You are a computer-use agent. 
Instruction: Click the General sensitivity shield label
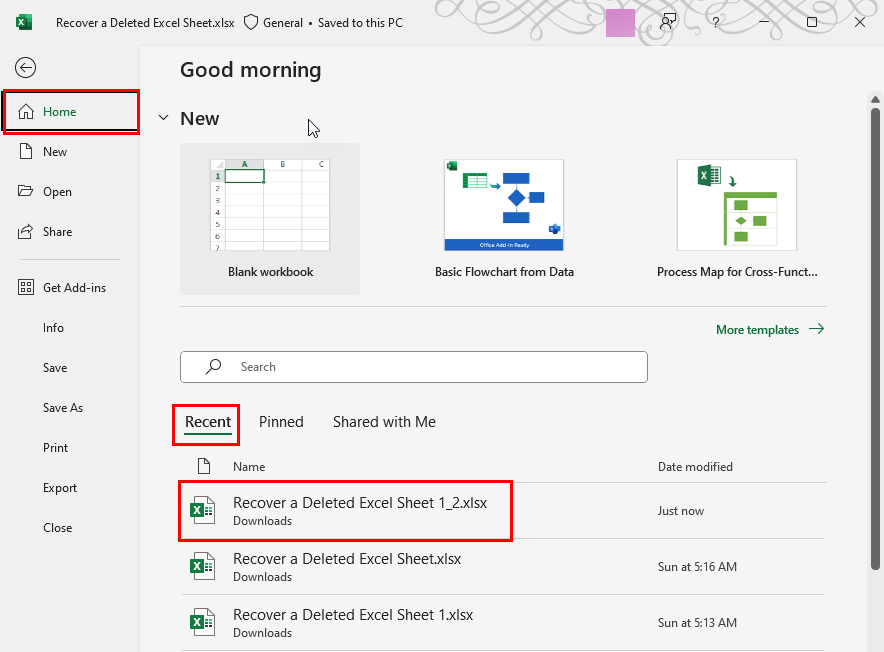pyautogui.click(x=273, y=23)
